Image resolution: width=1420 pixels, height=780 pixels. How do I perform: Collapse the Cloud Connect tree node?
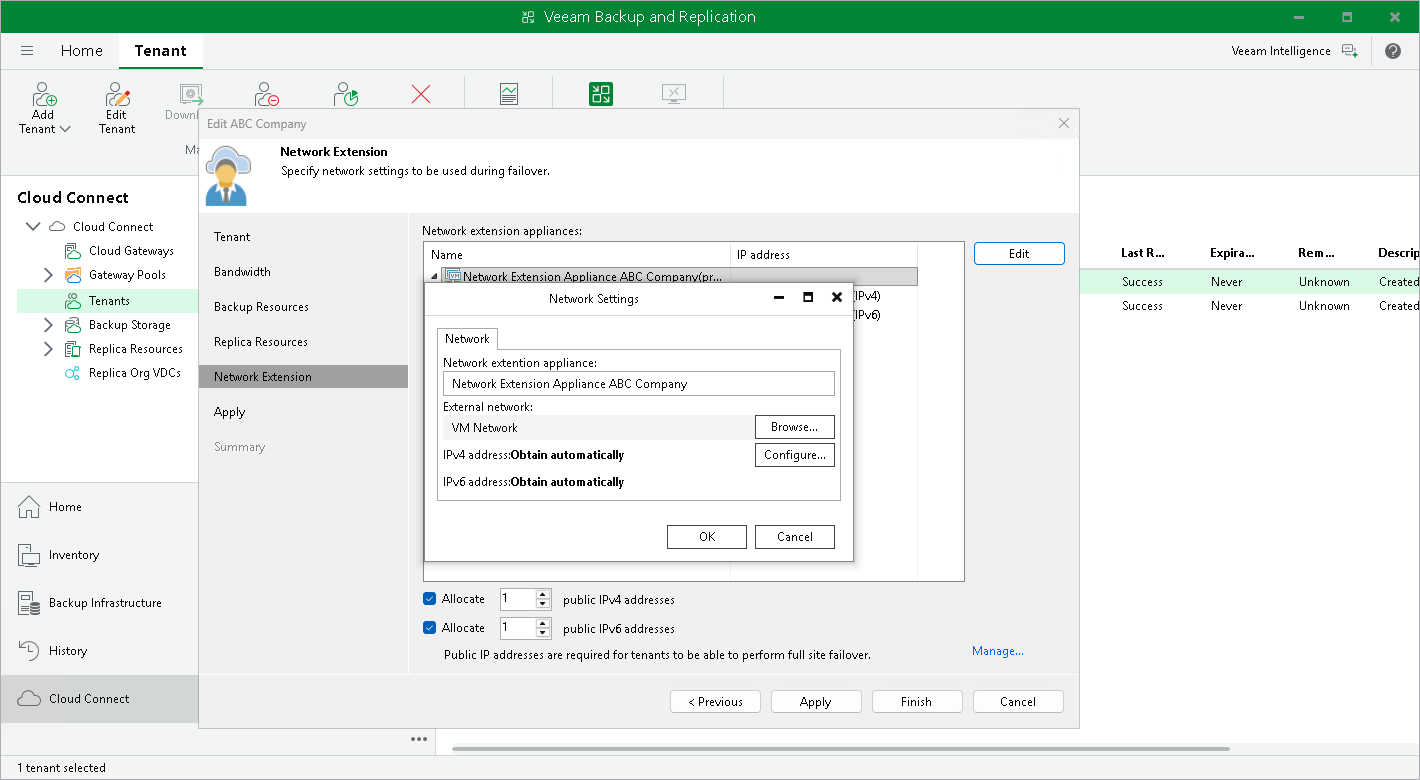coord(33,227)
